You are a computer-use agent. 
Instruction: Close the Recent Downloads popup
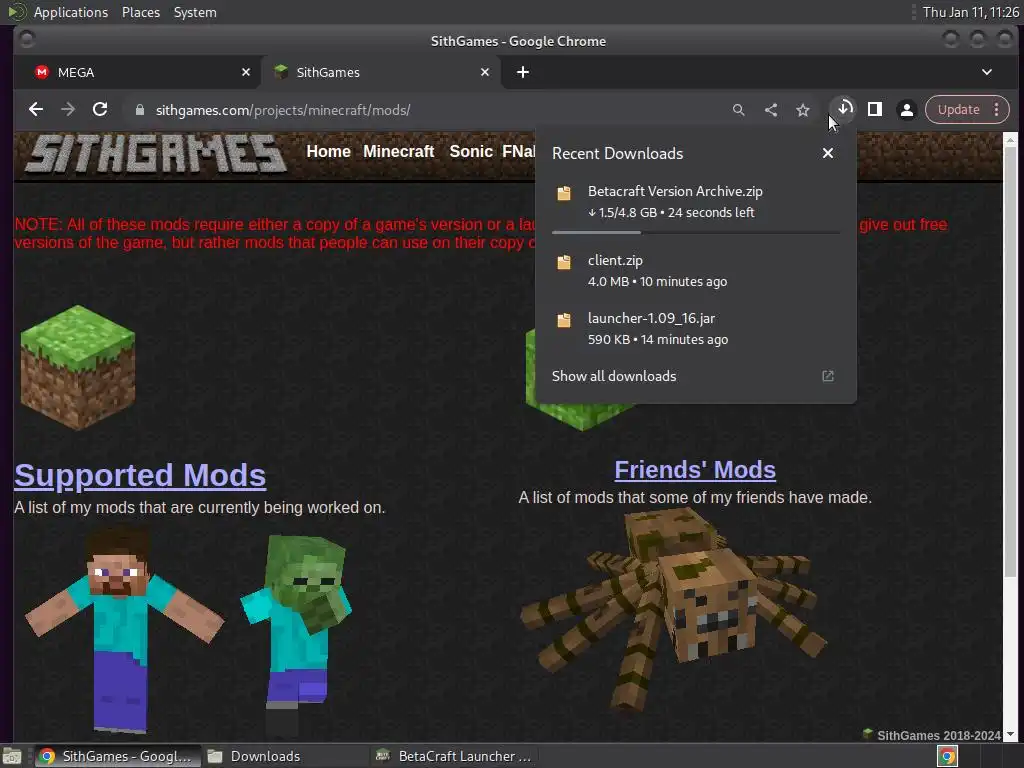827,153
